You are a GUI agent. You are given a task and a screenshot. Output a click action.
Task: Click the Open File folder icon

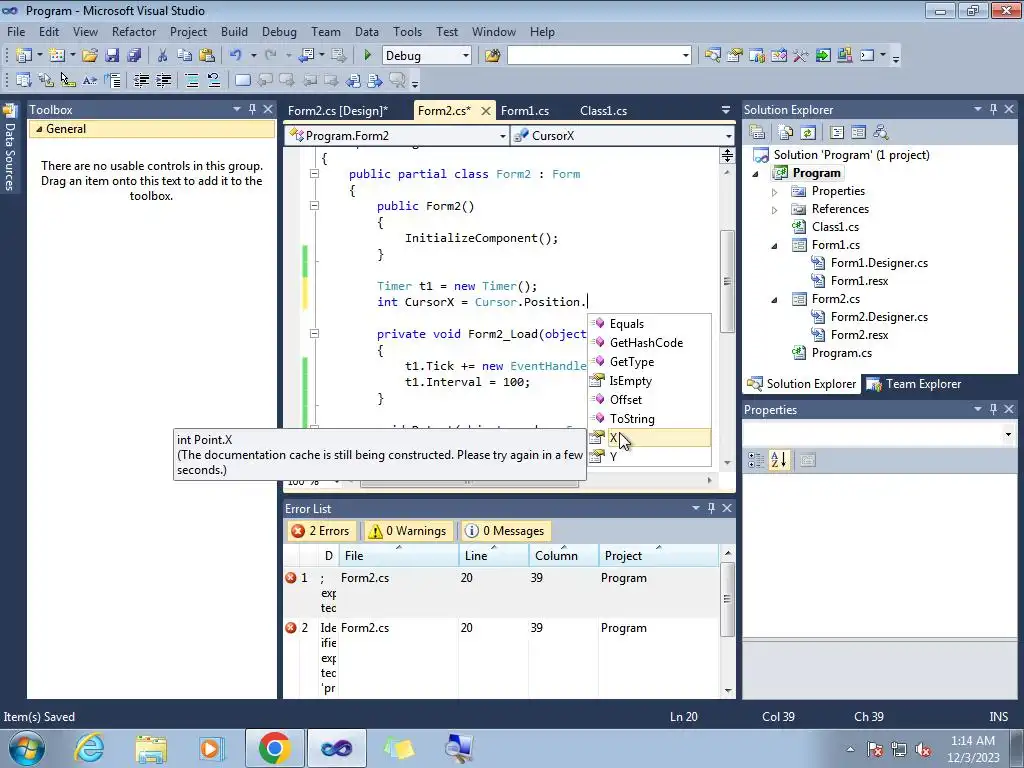(90, 56)
